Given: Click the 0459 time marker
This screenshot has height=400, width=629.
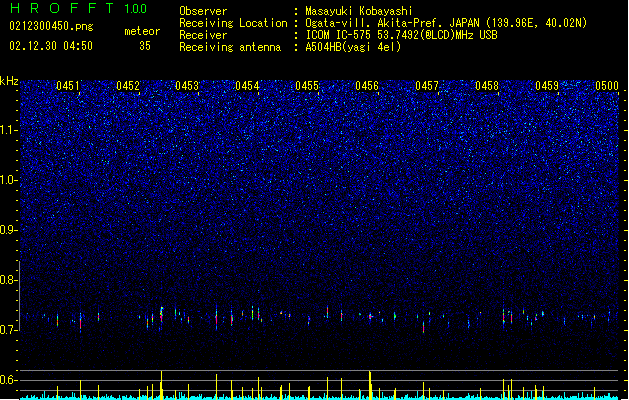Looking at the screenshot, I should point(547,86).
